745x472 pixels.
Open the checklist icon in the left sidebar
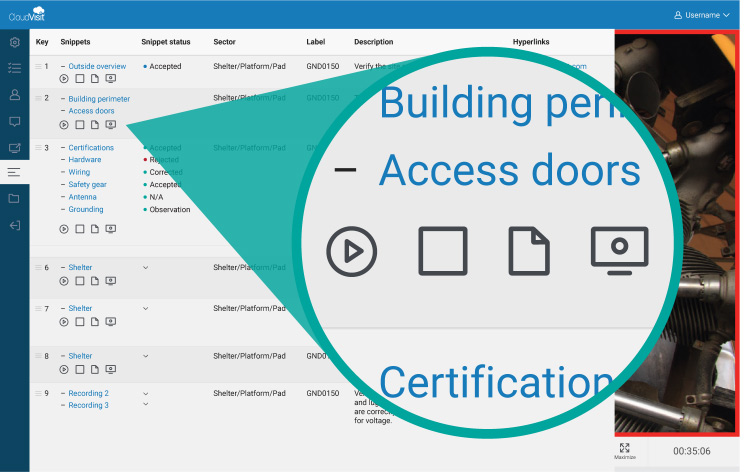pos(15,68)
